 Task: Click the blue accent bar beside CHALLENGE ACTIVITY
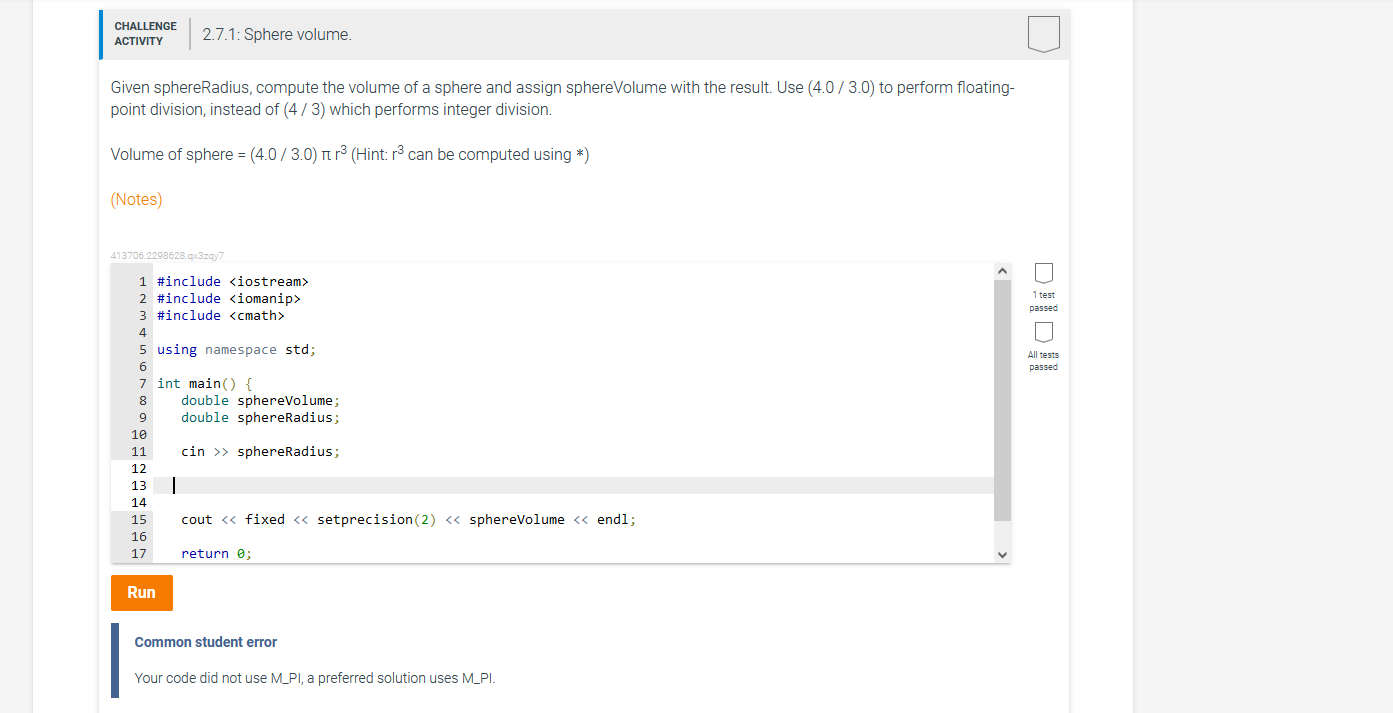tap(100, 33)
